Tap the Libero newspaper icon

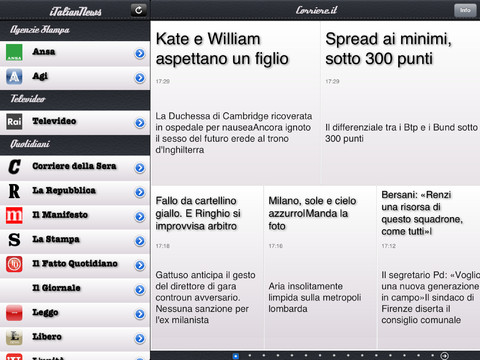tap(14, 337)
